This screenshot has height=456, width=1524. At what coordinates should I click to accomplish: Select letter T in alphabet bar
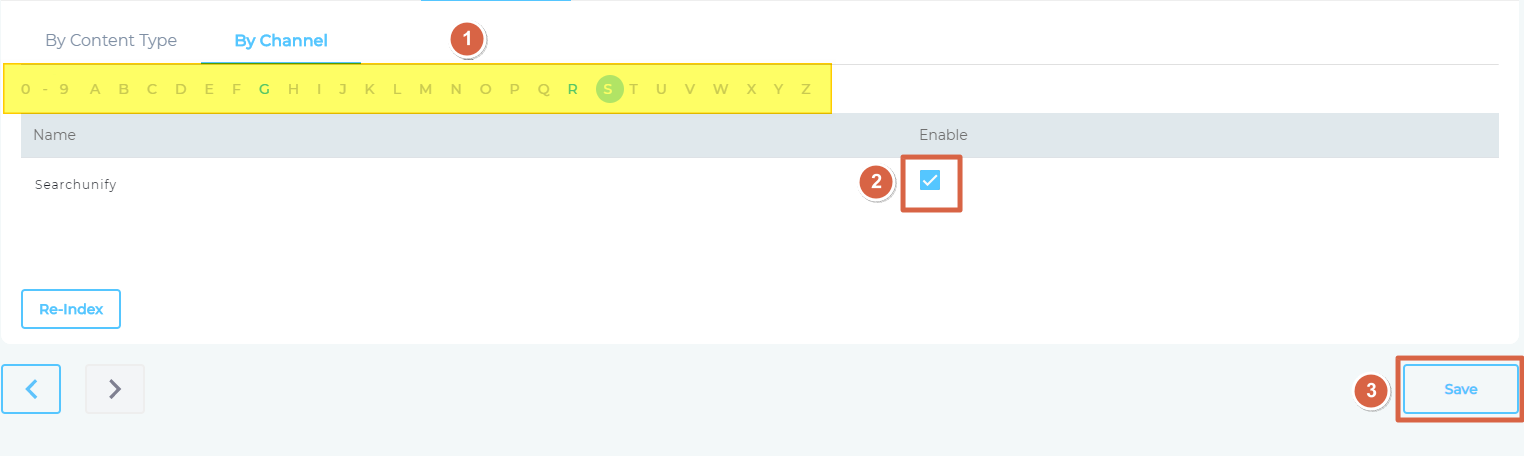(x=633, y=89)
